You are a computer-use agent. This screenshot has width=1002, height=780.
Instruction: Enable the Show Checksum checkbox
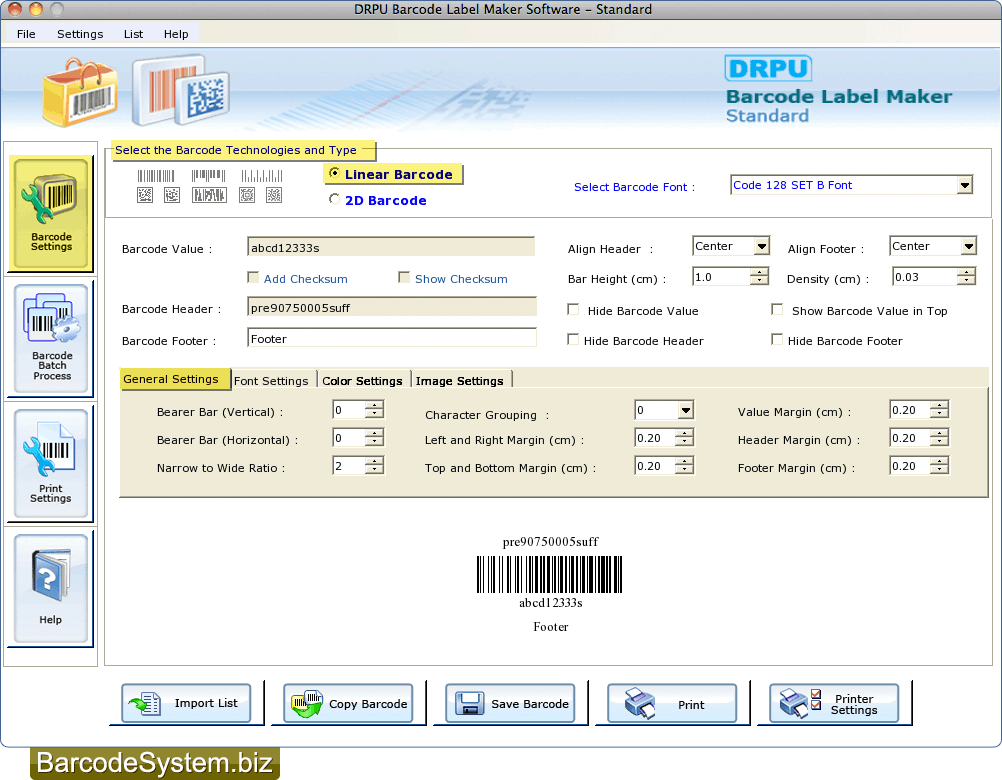point(404,277)
